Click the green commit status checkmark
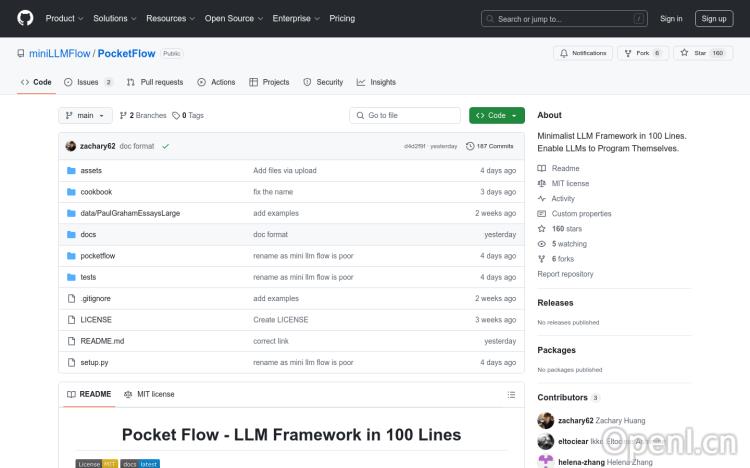This screenshot has height=468, width=750. pyautogui.click(x=165, y=146)
